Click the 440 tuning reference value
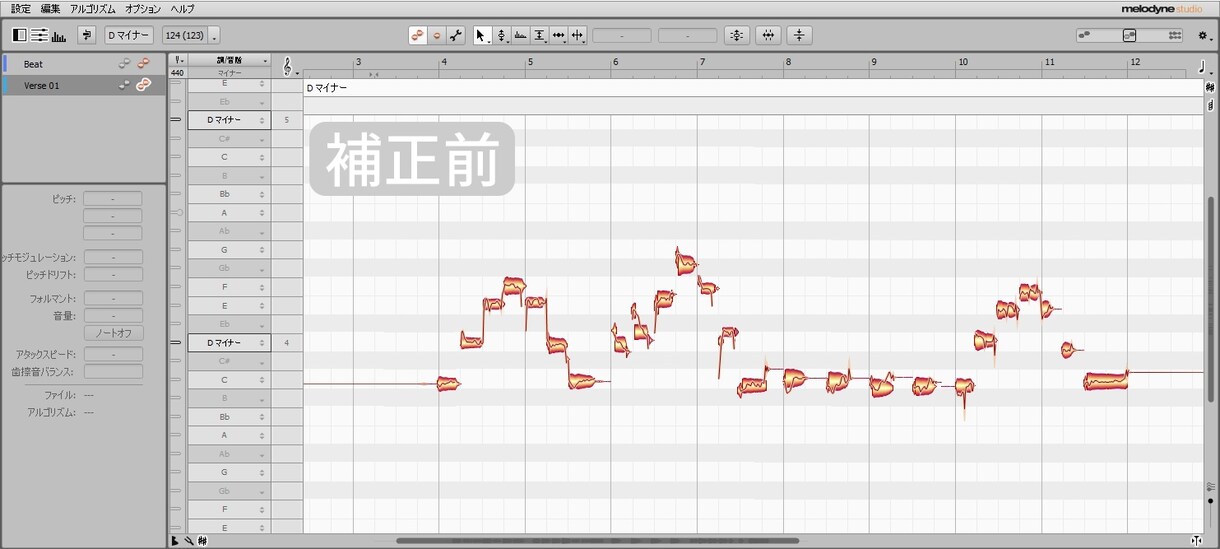 tap(177, 72)
